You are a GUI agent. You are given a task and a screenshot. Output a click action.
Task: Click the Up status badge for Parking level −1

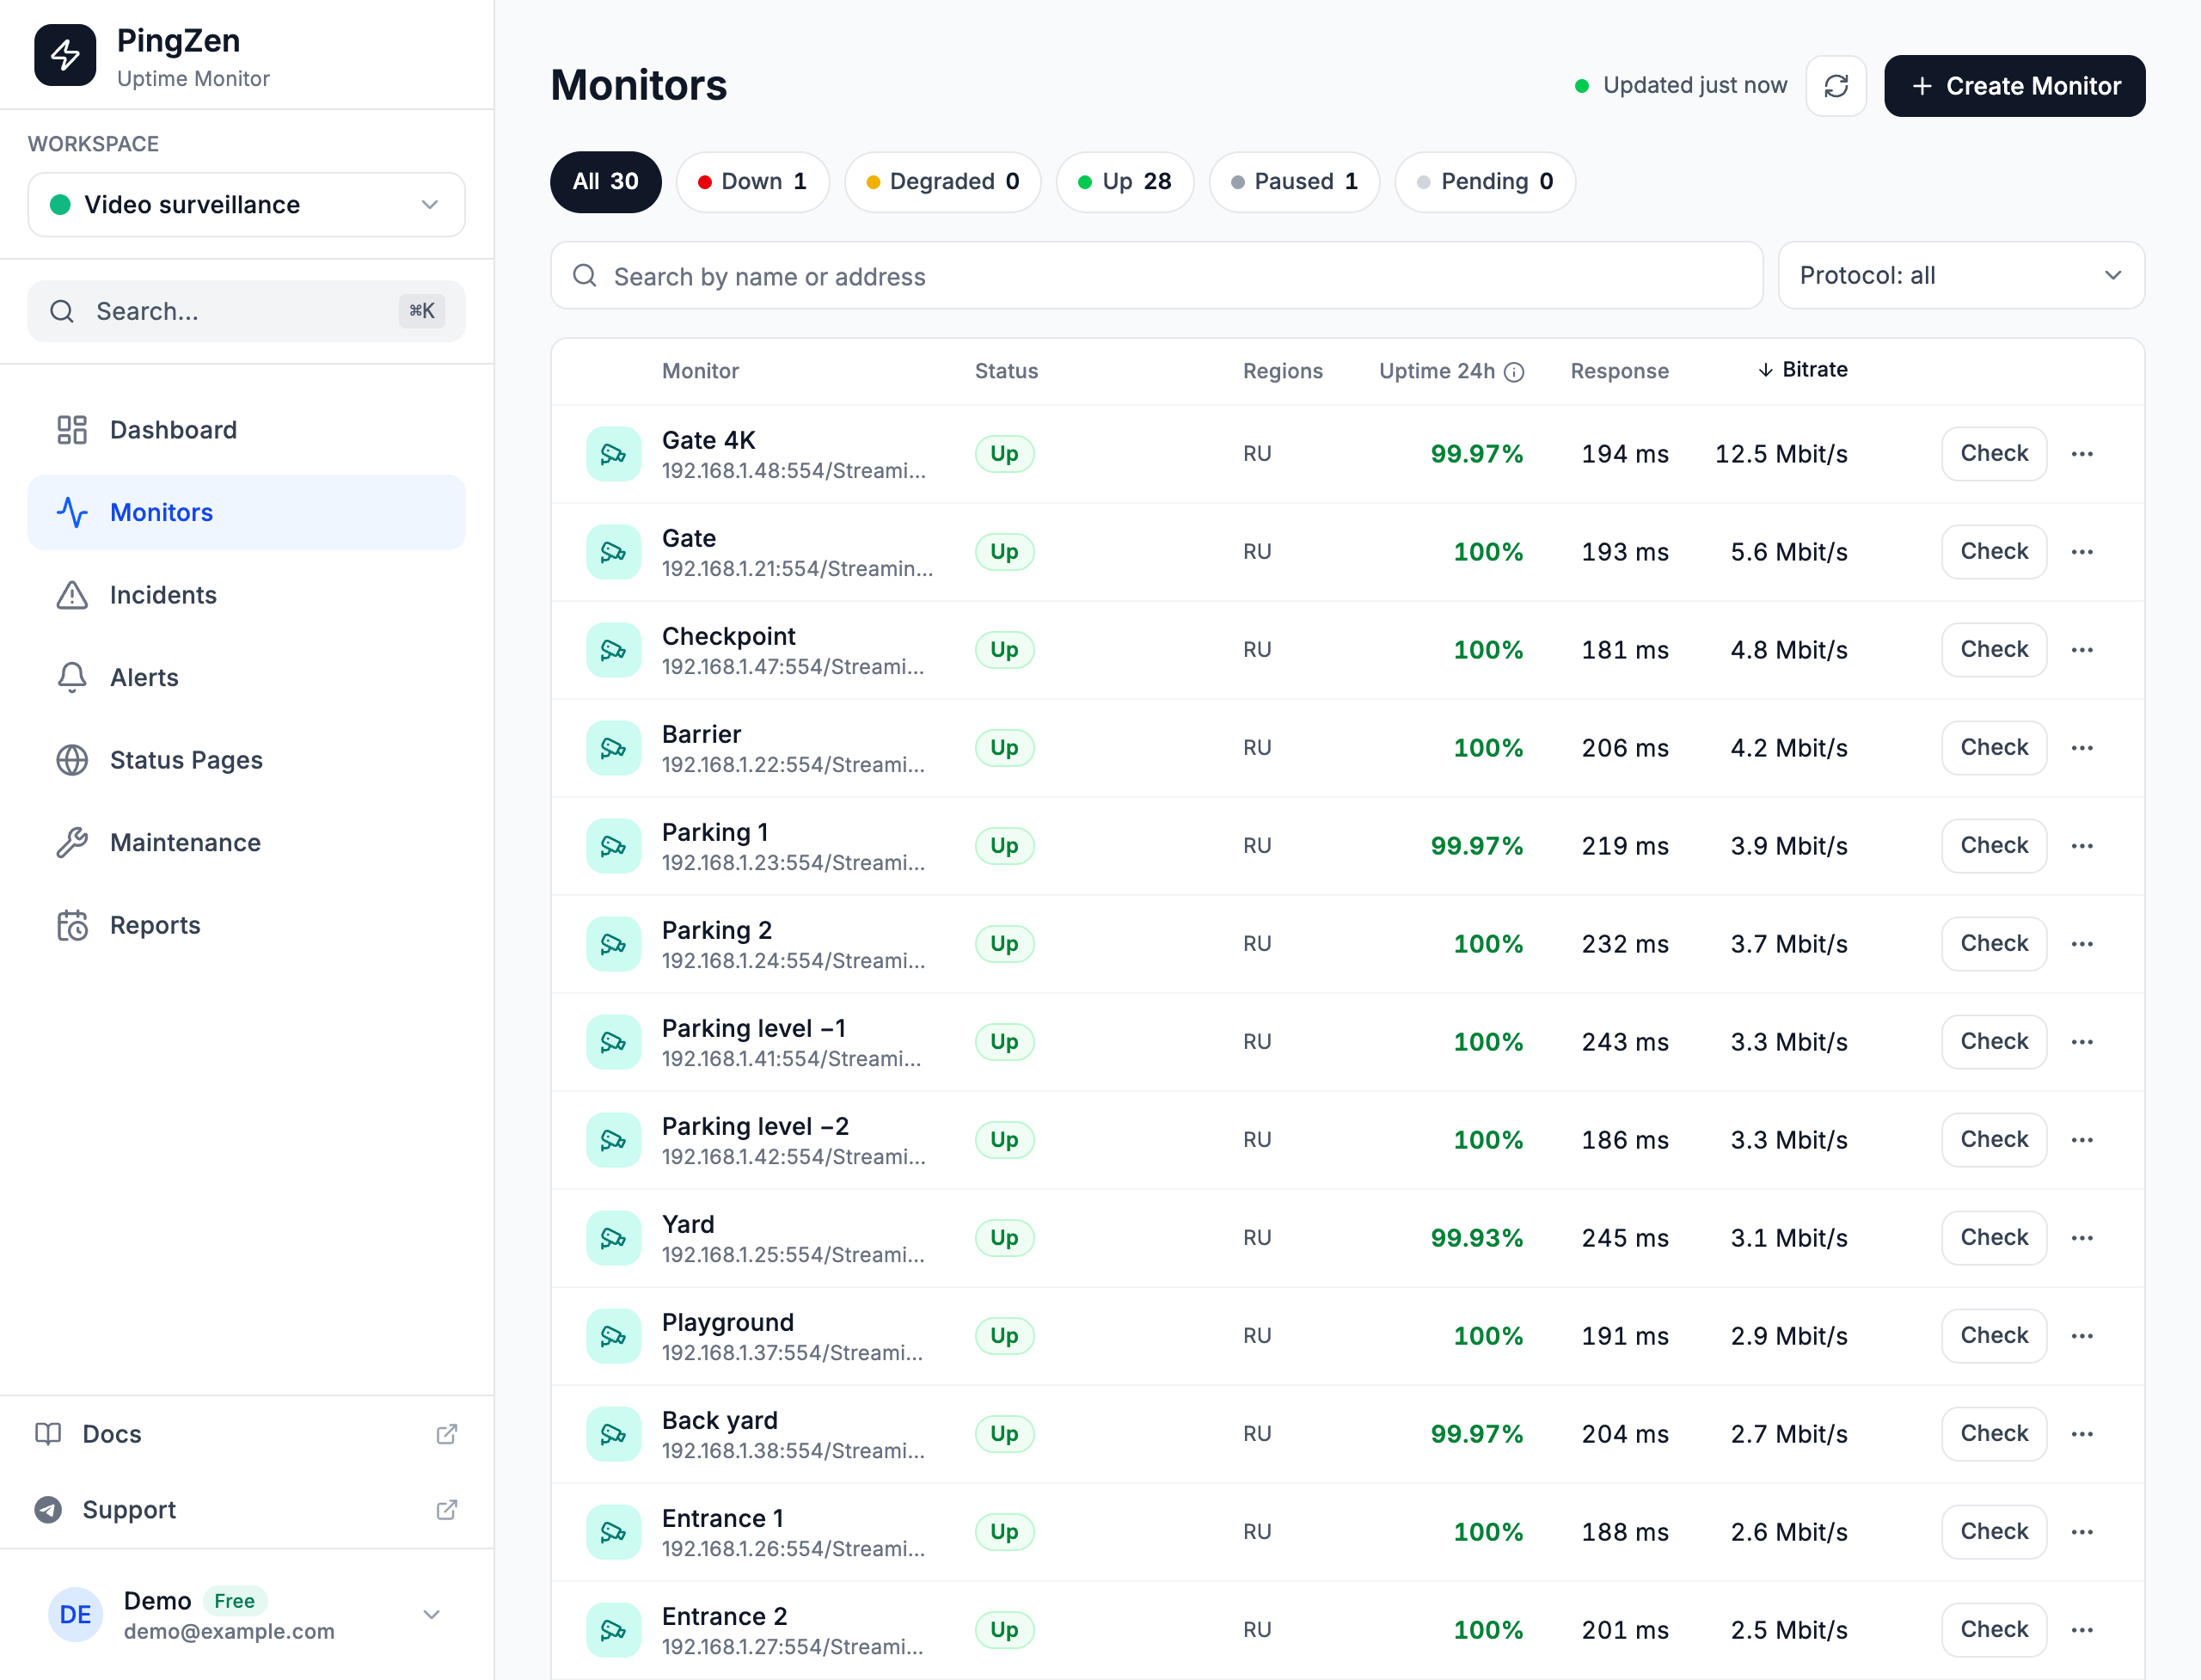pos(1004,1042)
